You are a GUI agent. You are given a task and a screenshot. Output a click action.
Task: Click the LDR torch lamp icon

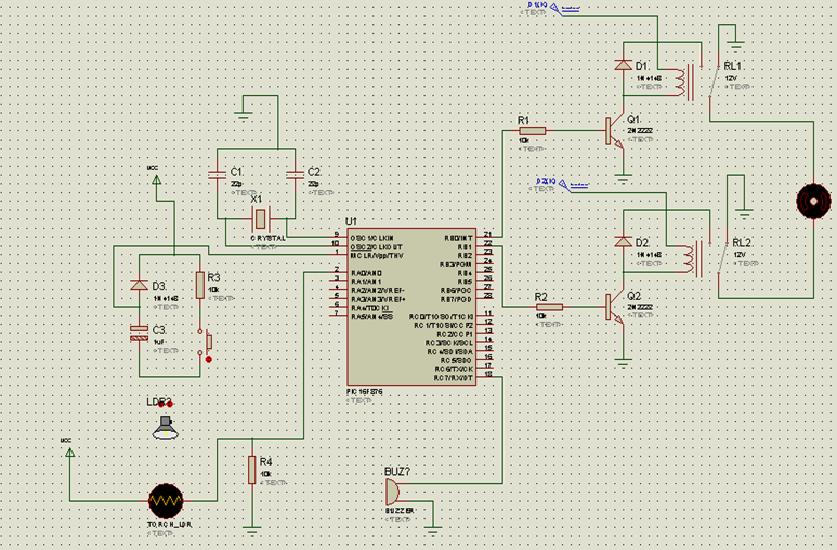[165, 428]
